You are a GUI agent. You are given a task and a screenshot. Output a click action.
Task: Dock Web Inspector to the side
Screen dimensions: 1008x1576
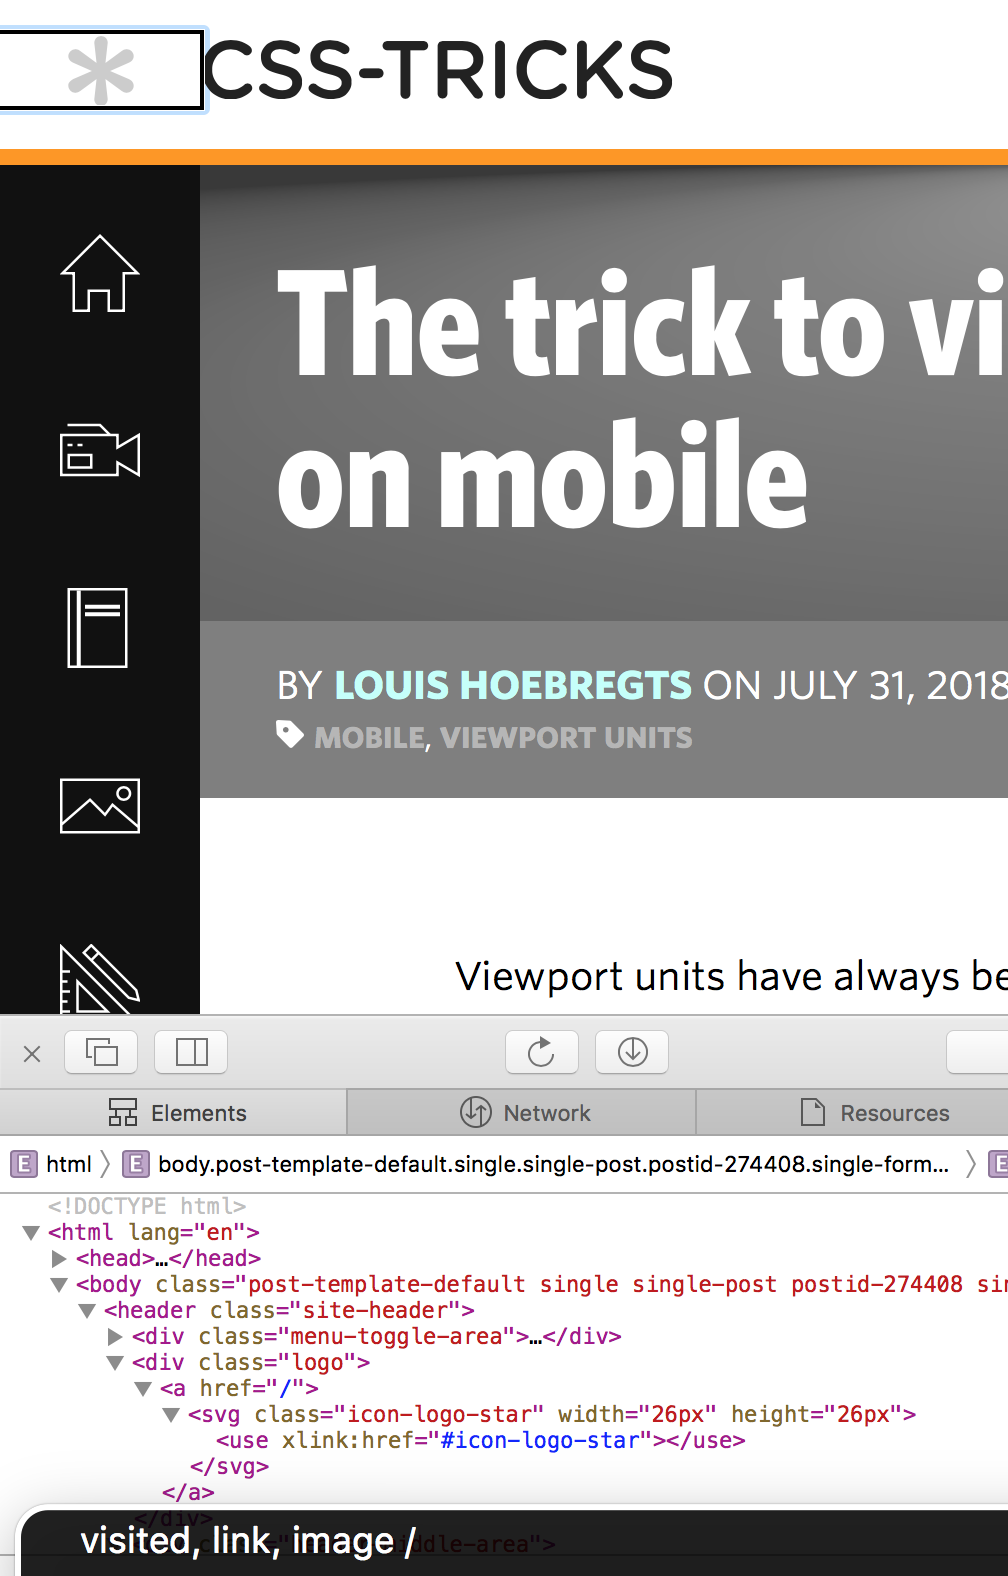click(x=191, y=1052)
